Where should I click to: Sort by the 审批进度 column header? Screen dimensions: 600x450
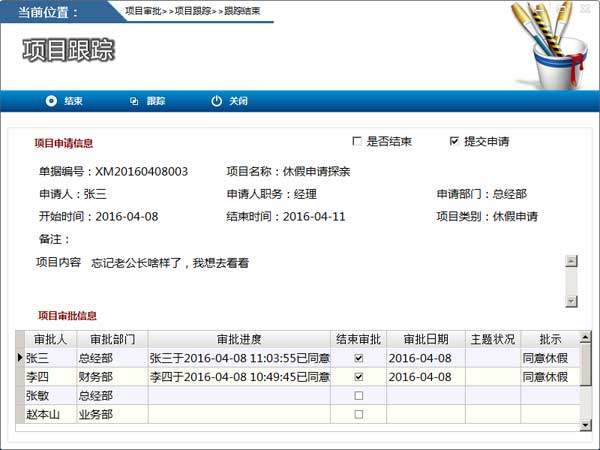[x=239, y=339]
